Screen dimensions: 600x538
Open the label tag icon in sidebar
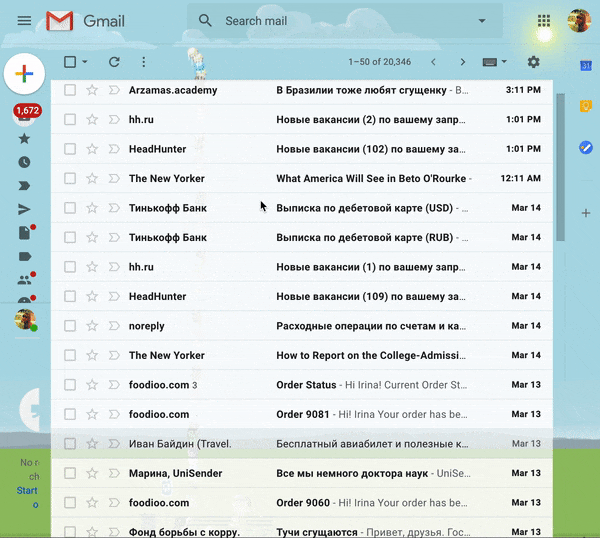[x=25, y=256]
